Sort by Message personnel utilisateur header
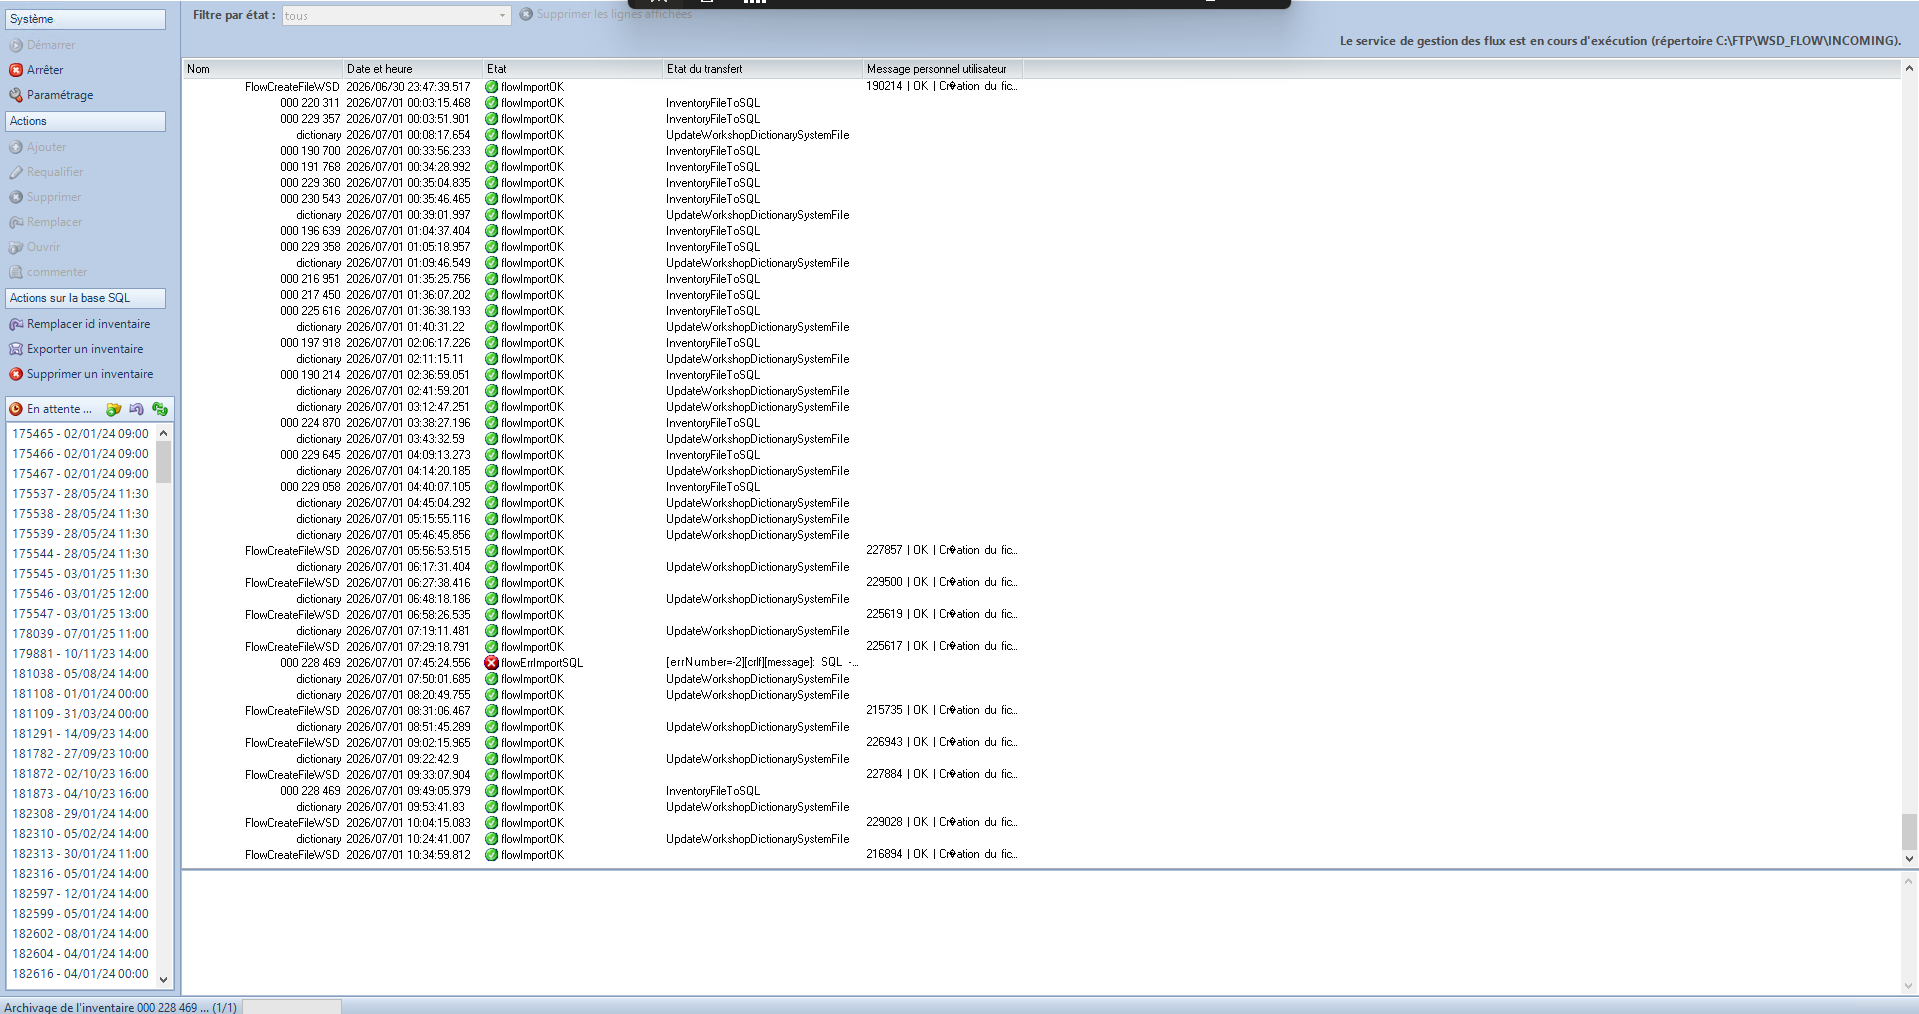1919x1014 pixels. coord(943,69)
